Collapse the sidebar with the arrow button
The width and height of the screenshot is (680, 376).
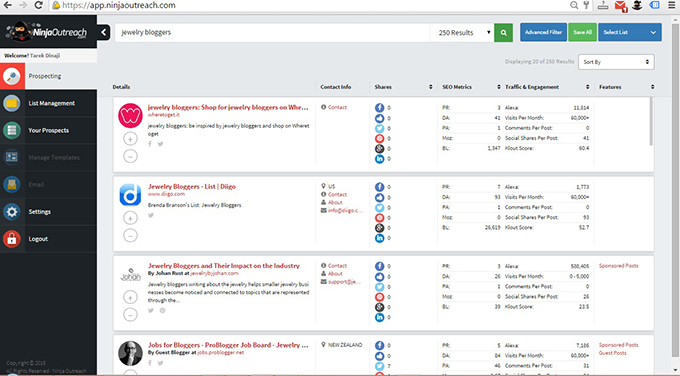(104, 32)
